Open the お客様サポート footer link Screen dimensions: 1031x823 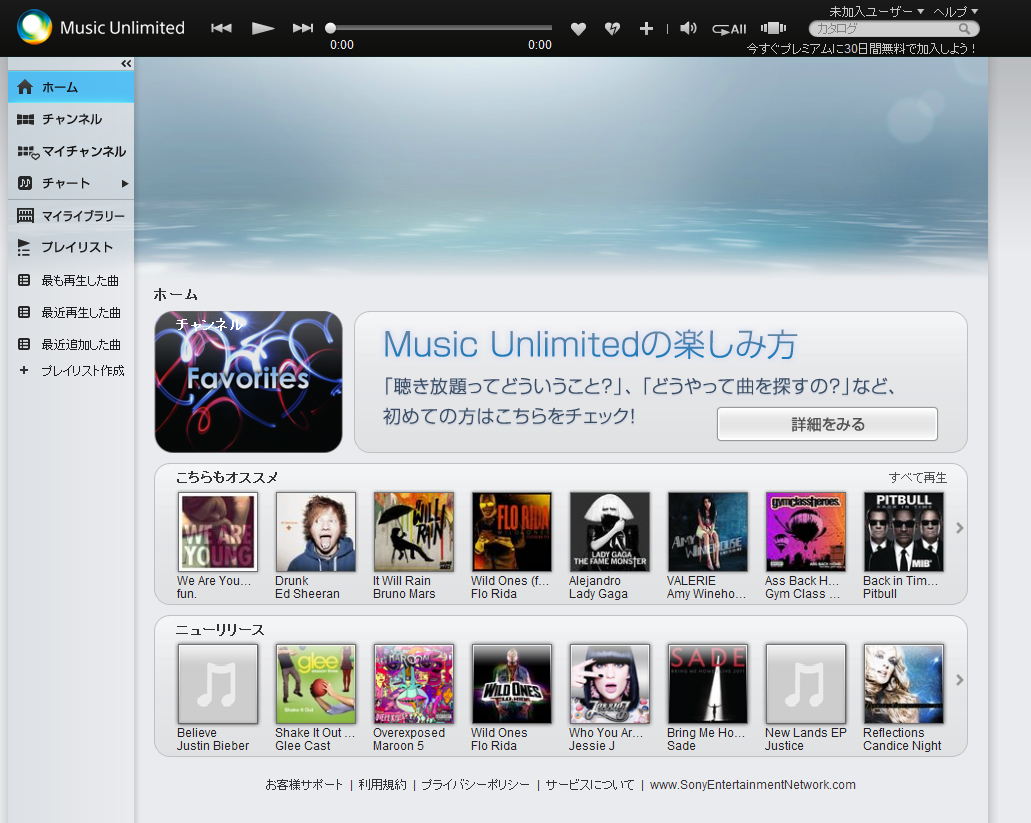point(304,785)
